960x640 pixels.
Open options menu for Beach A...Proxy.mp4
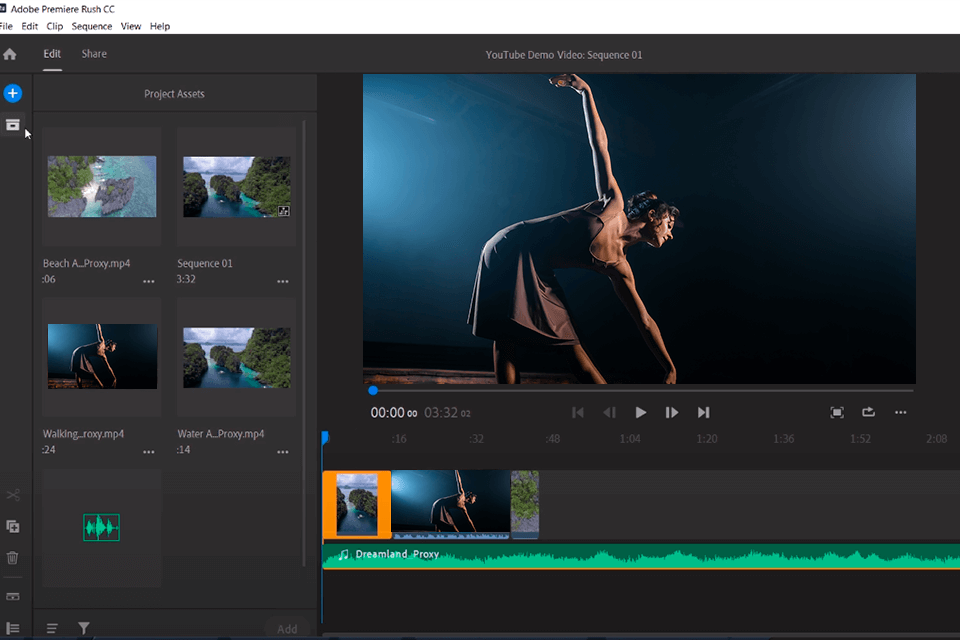tap(148, 281)
